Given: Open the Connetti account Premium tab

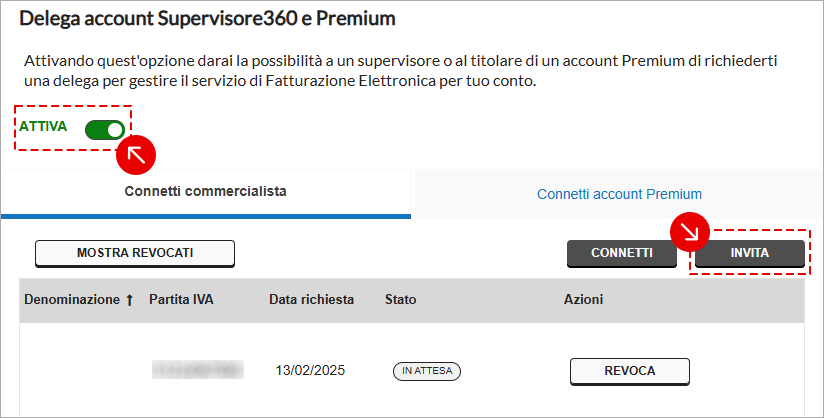Looking at the screenshot, I should coord(619,194).
